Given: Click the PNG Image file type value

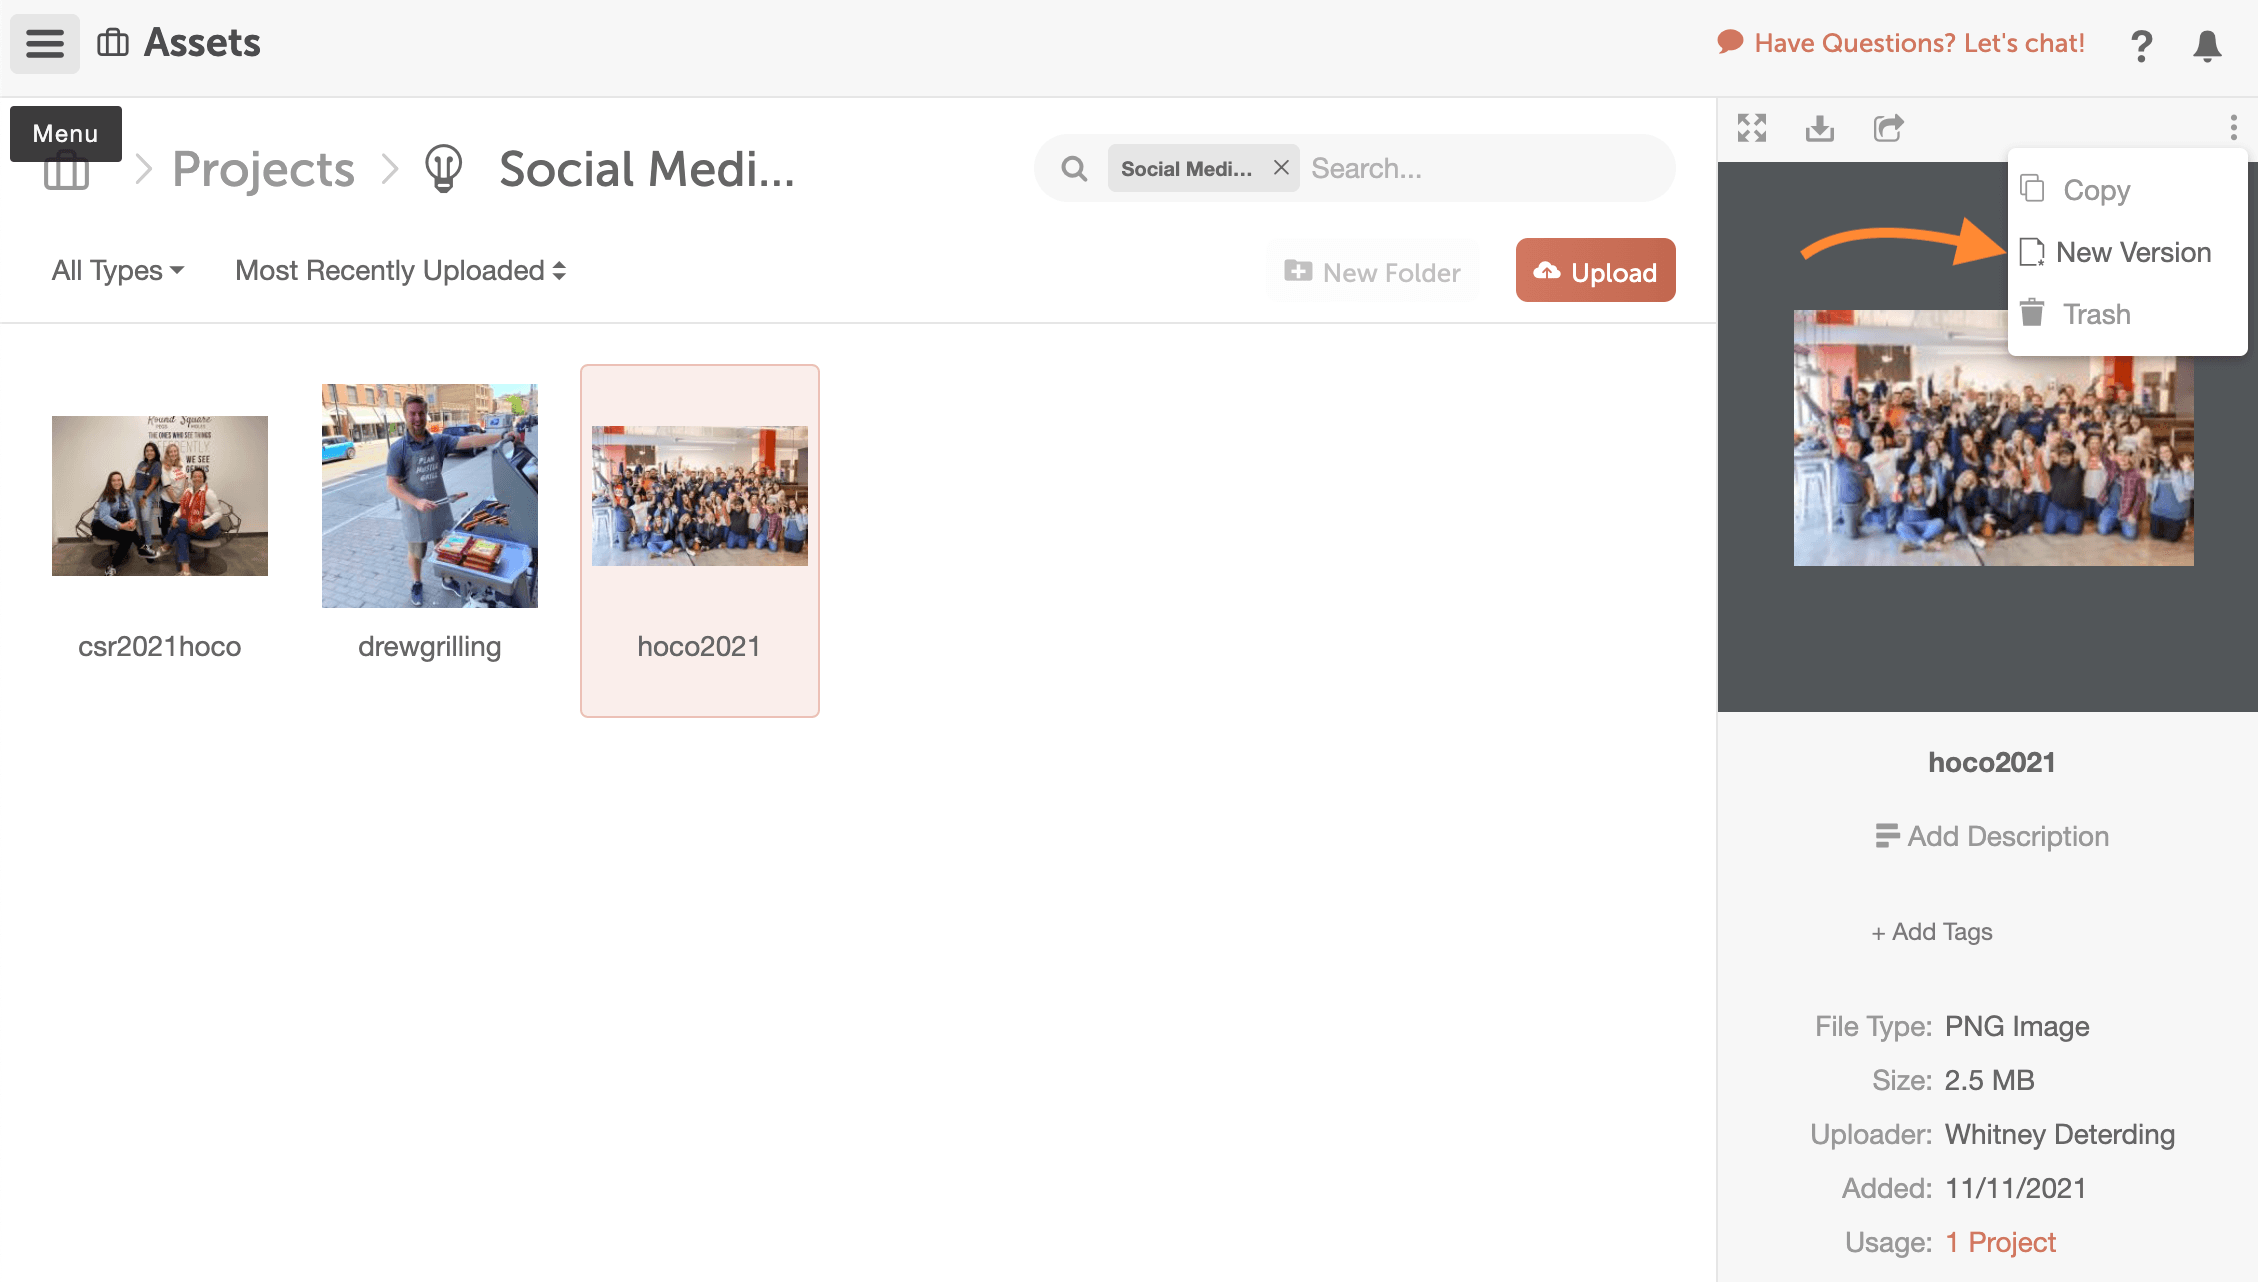Looking at the screenshot, I should pos(2017,1026).
